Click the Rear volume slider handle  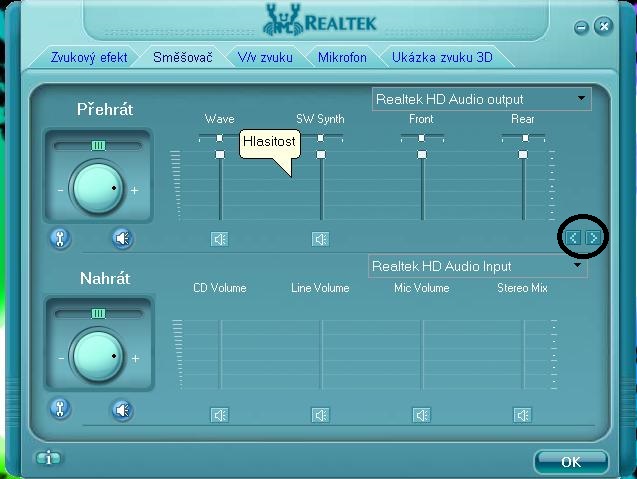tap(523, 154)
